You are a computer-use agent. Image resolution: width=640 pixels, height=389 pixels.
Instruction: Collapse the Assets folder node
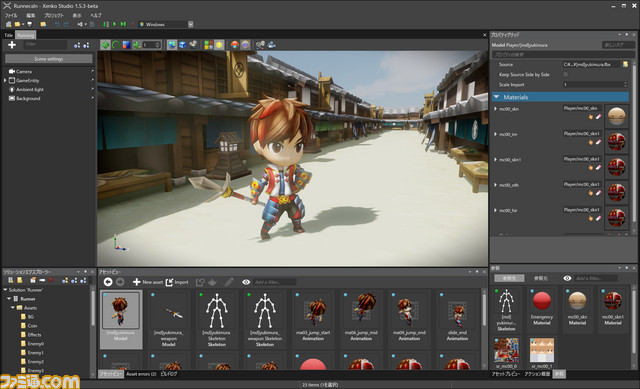tap(13, 308)
